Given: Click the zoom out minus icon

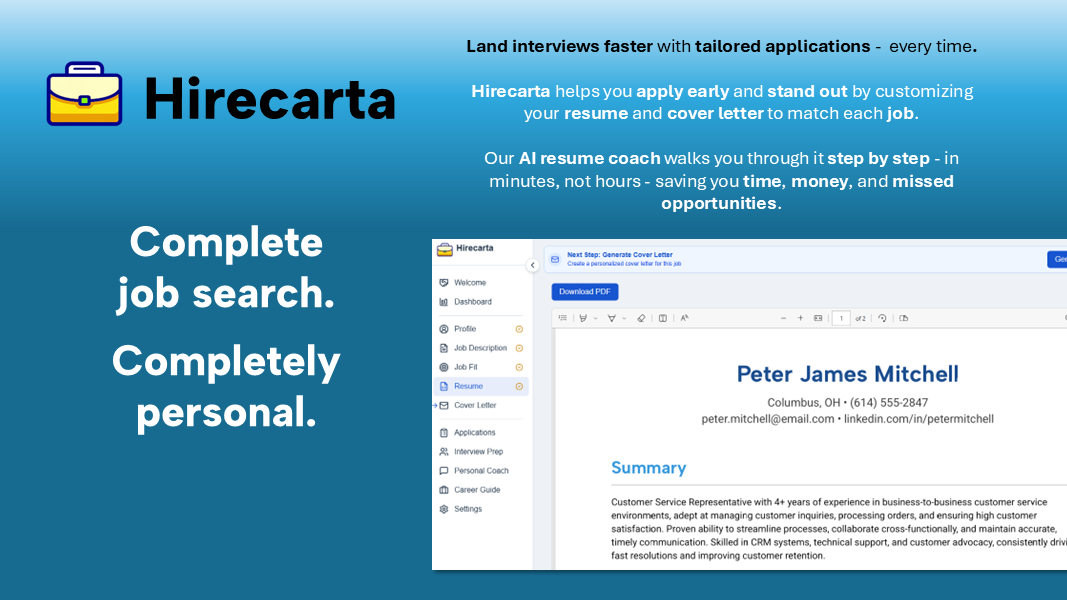Looking at the screenshot, I should 783,318.
